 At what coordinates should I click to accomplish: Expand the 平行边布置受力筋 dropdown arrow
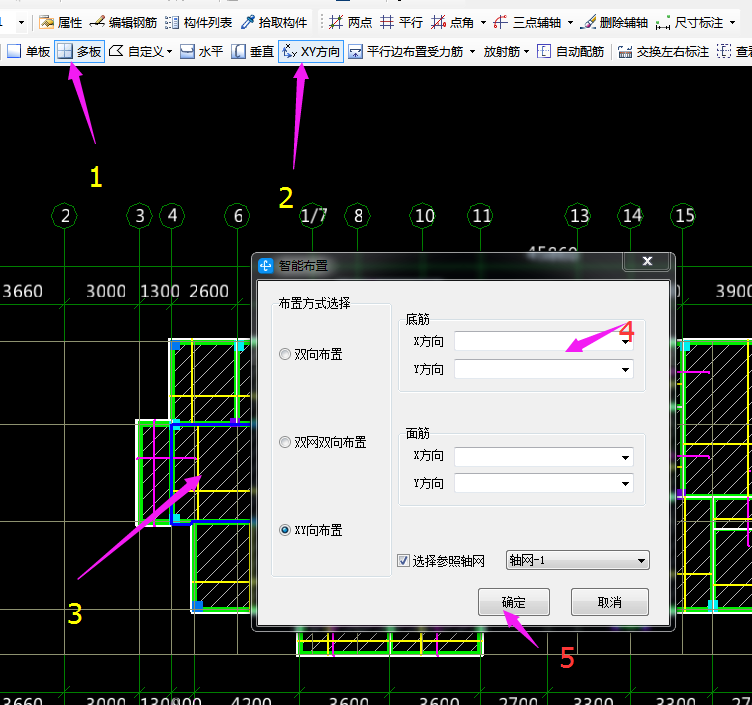coord(472,51)
